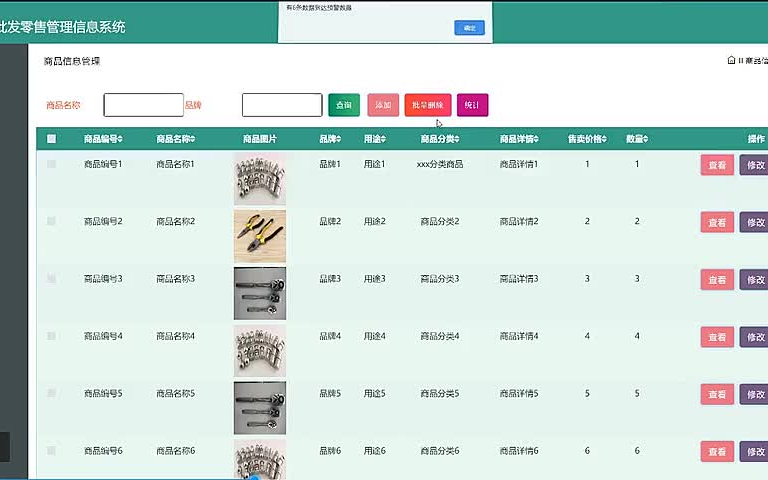Viewport: 768px width, 480px height.
Task: Open wrench image of 商品名称3
Action: point(260,293)
